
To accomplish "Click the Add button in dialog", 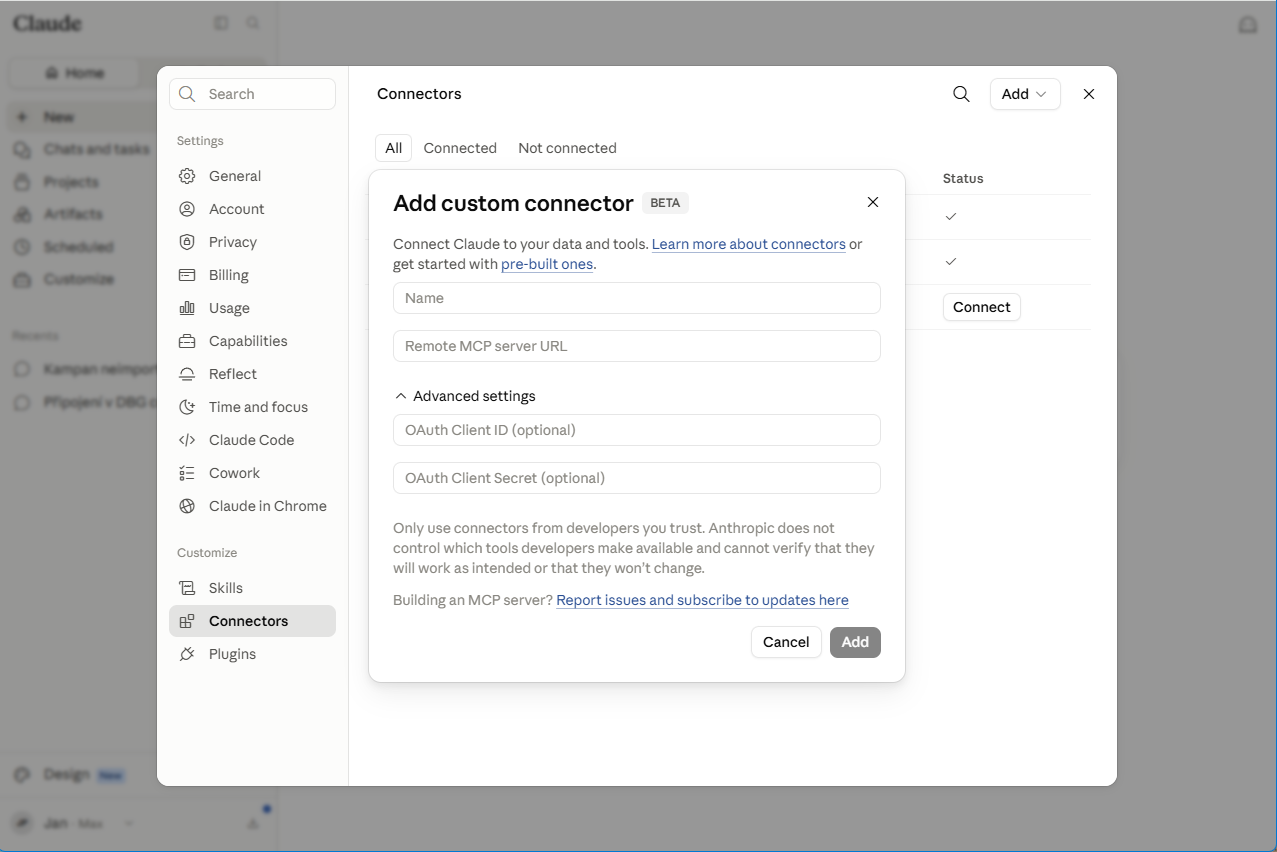I will click(855, 642).
